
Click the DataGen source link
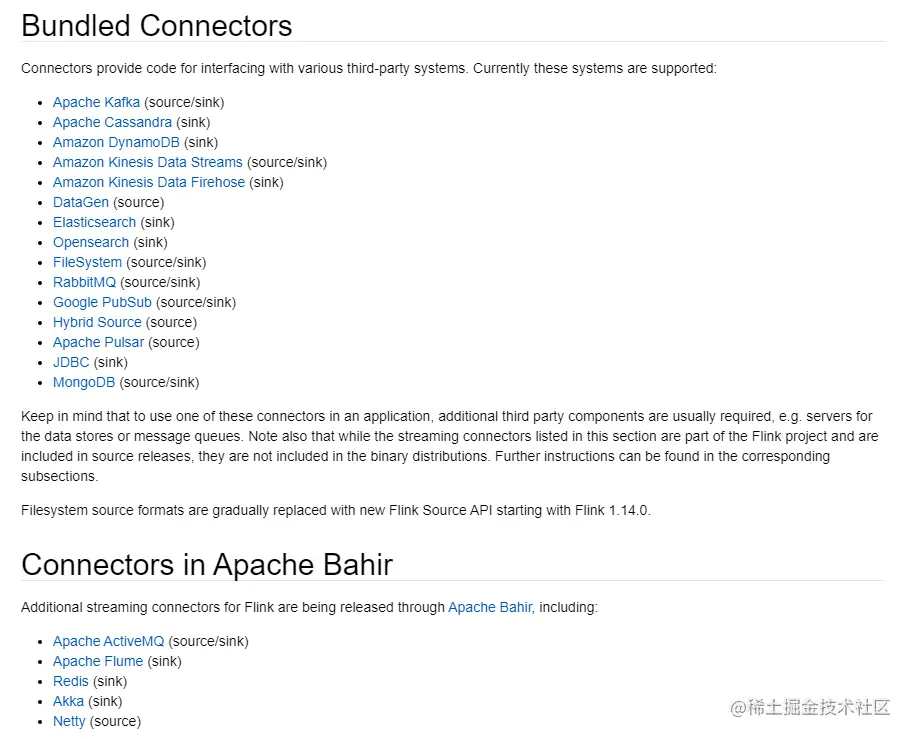click(x=81, y=202)
